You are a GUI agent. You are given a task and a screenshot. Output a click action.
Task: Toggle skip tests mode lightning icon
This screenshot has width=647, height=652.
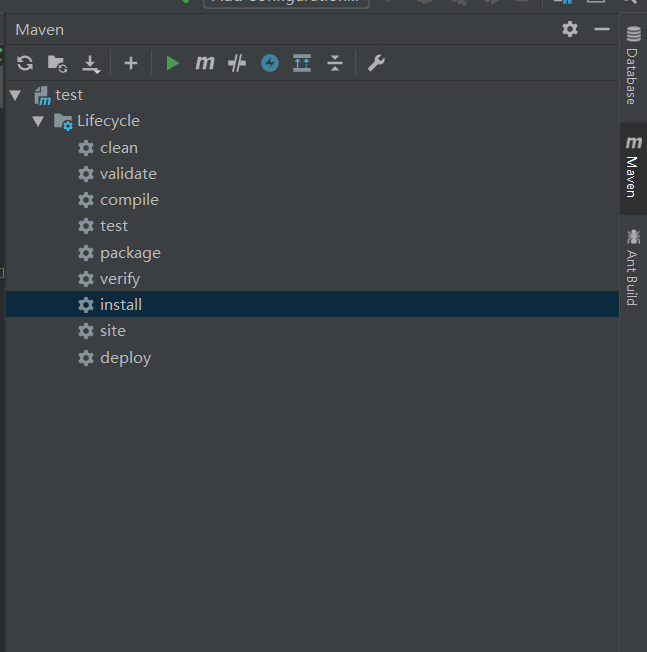[270, 63]
